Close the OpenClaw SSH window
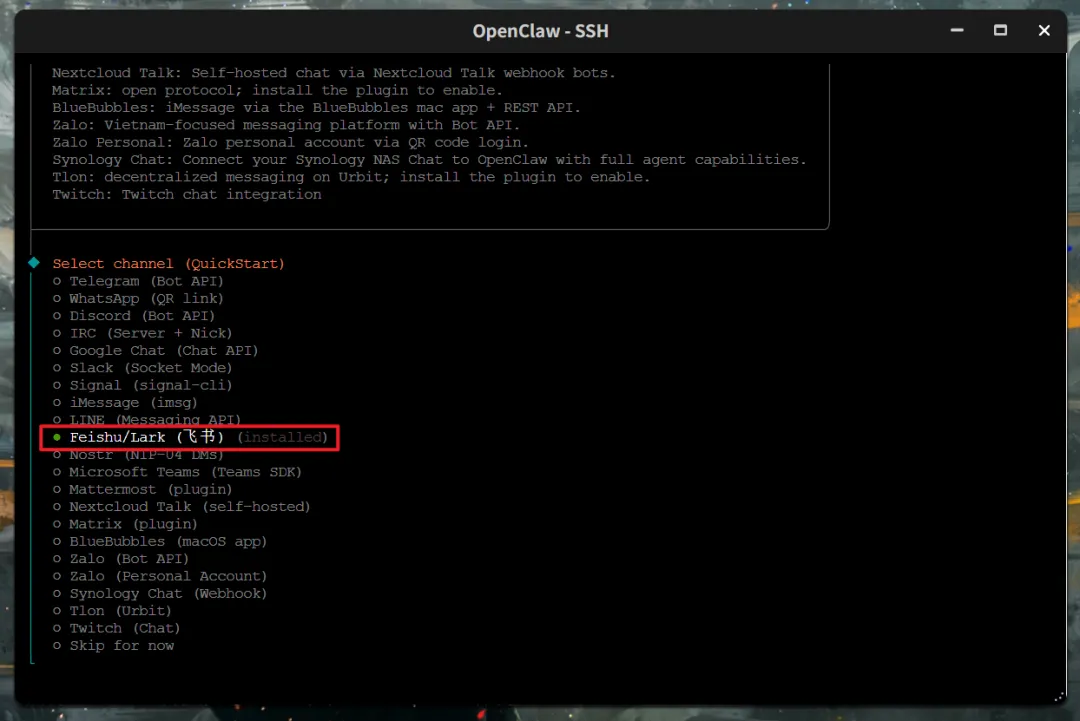The image size is (1080, 721). coord(1044,30)
